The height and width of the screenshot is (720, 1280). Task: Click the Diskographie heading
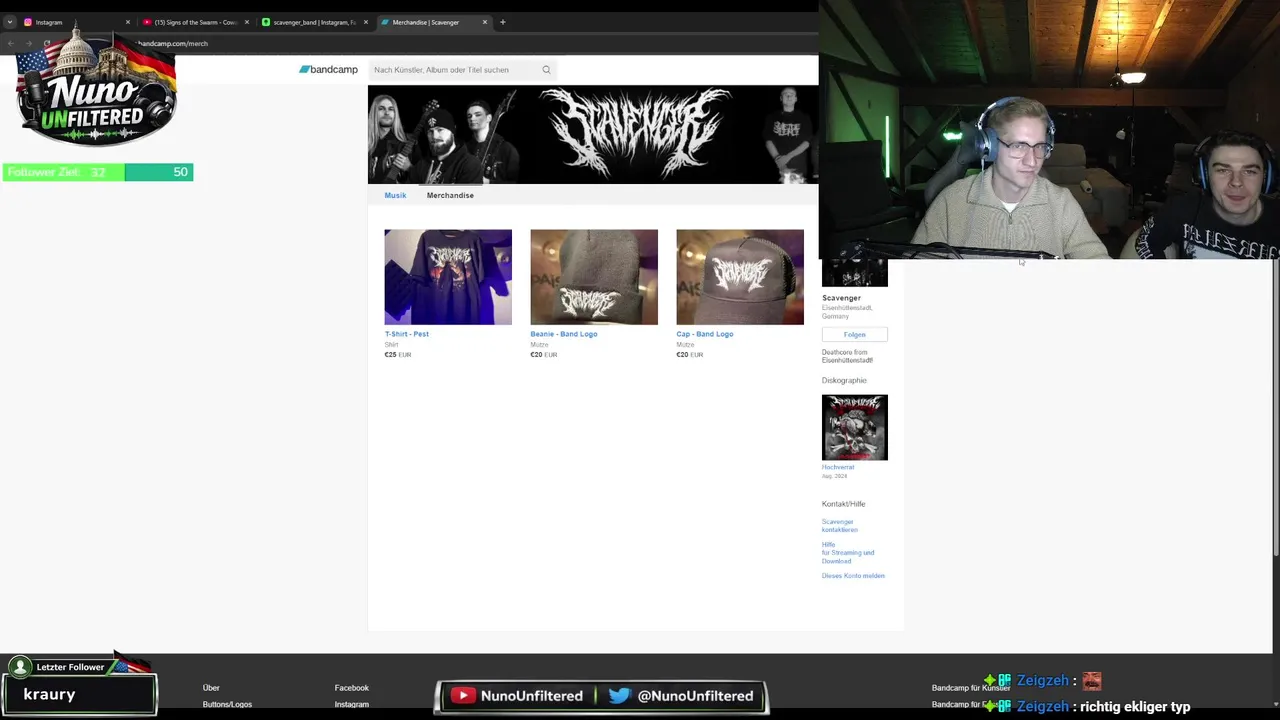pos(844,380)
